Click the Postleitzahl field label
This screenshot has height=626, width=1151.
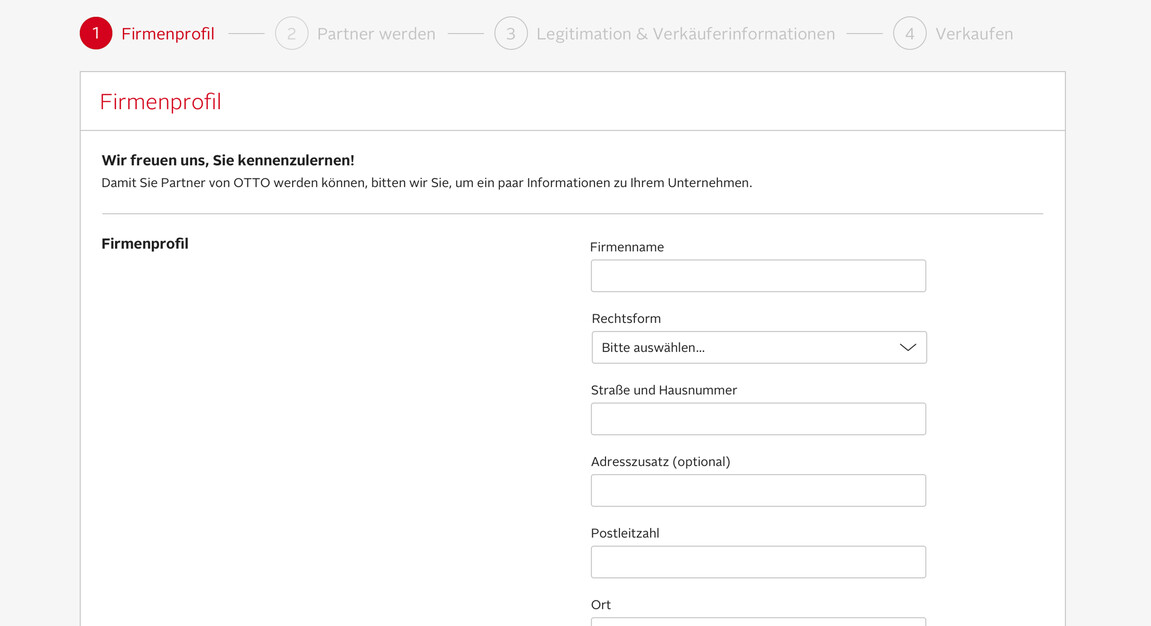click(x=625, y=533)
